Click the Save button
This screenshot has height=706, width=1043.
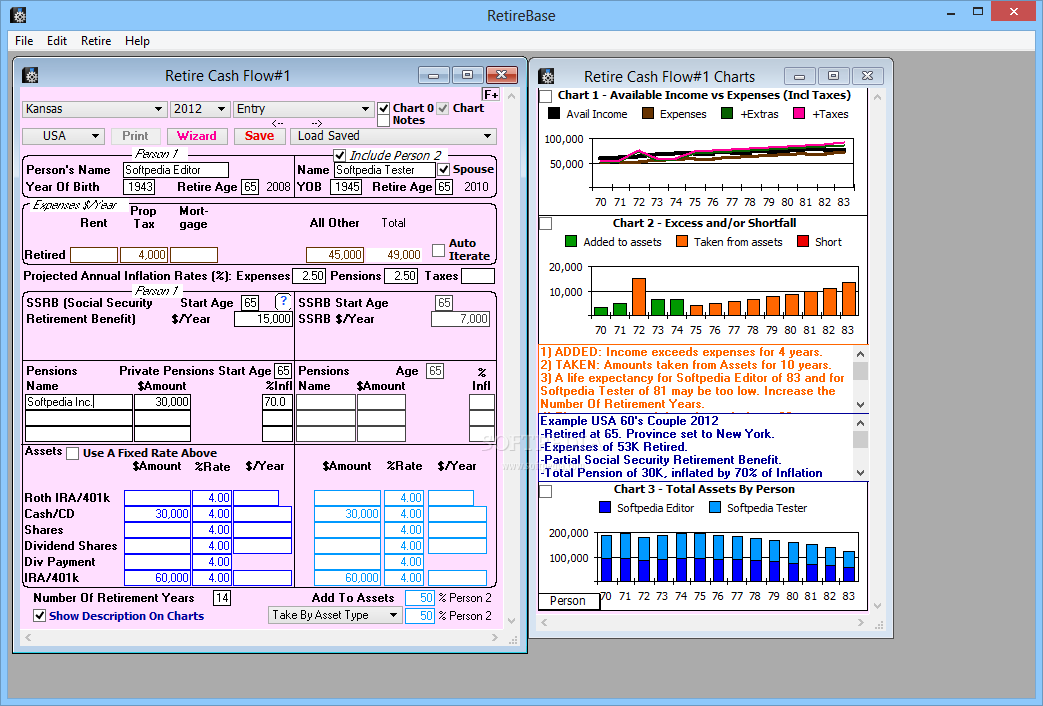pyautogui.click(x=259, y=136)
